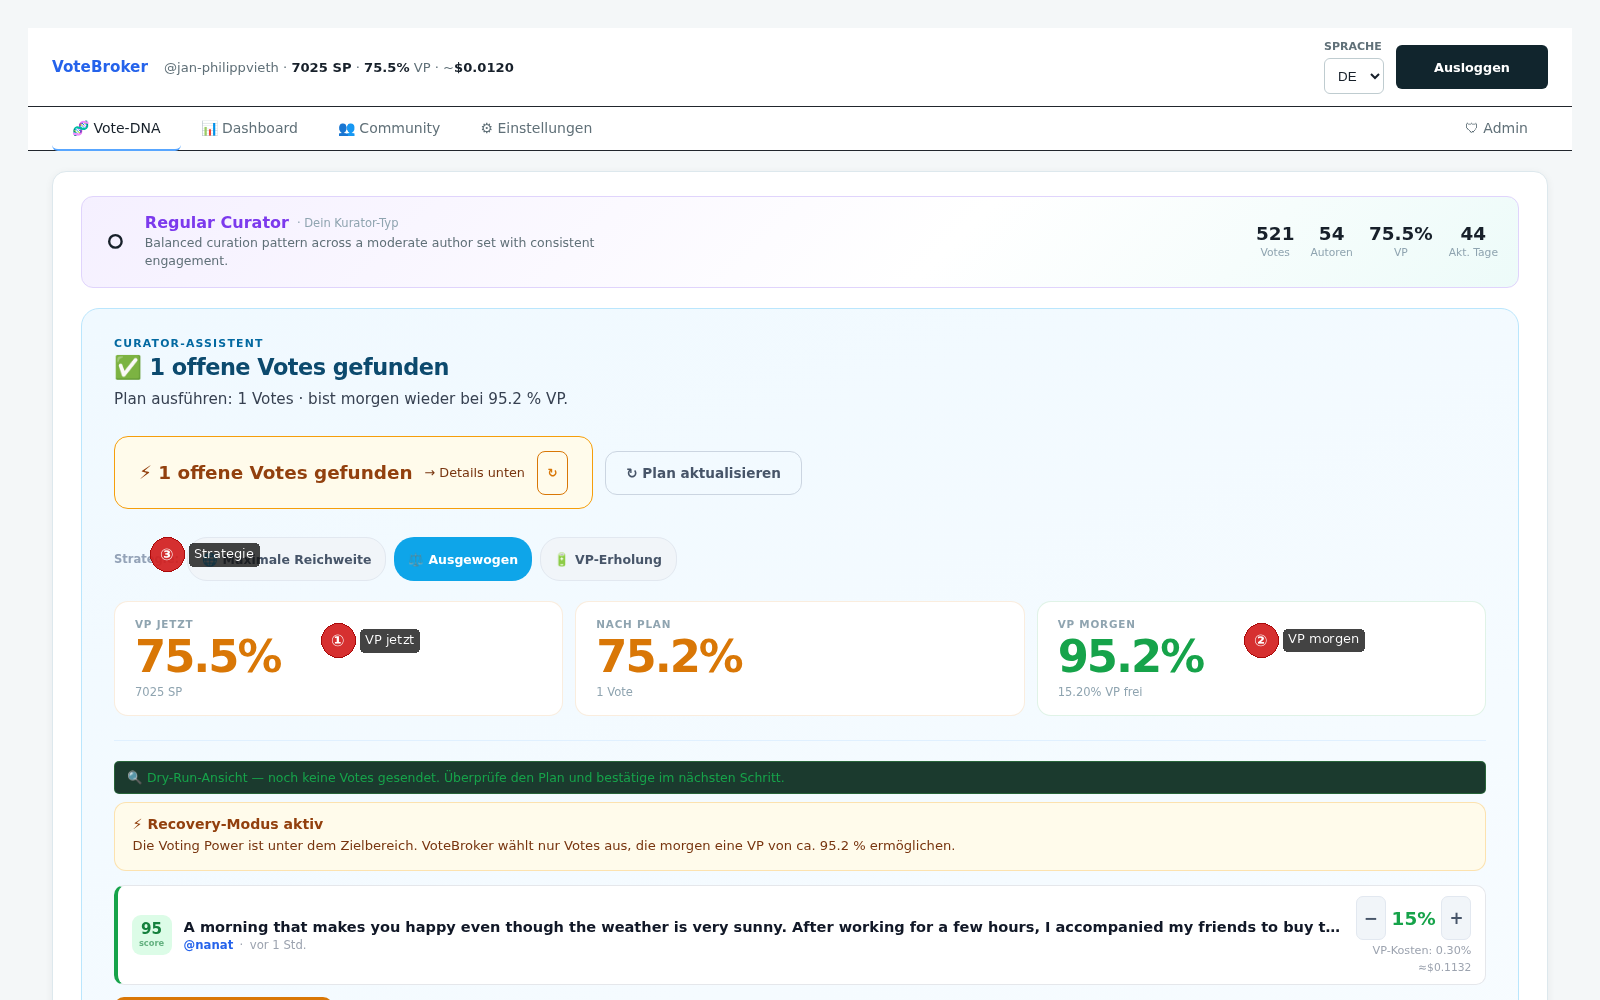The image size is (1600, 1000).
Task: Decrease the vote weight with the minus button
Action: (1371, 918)
